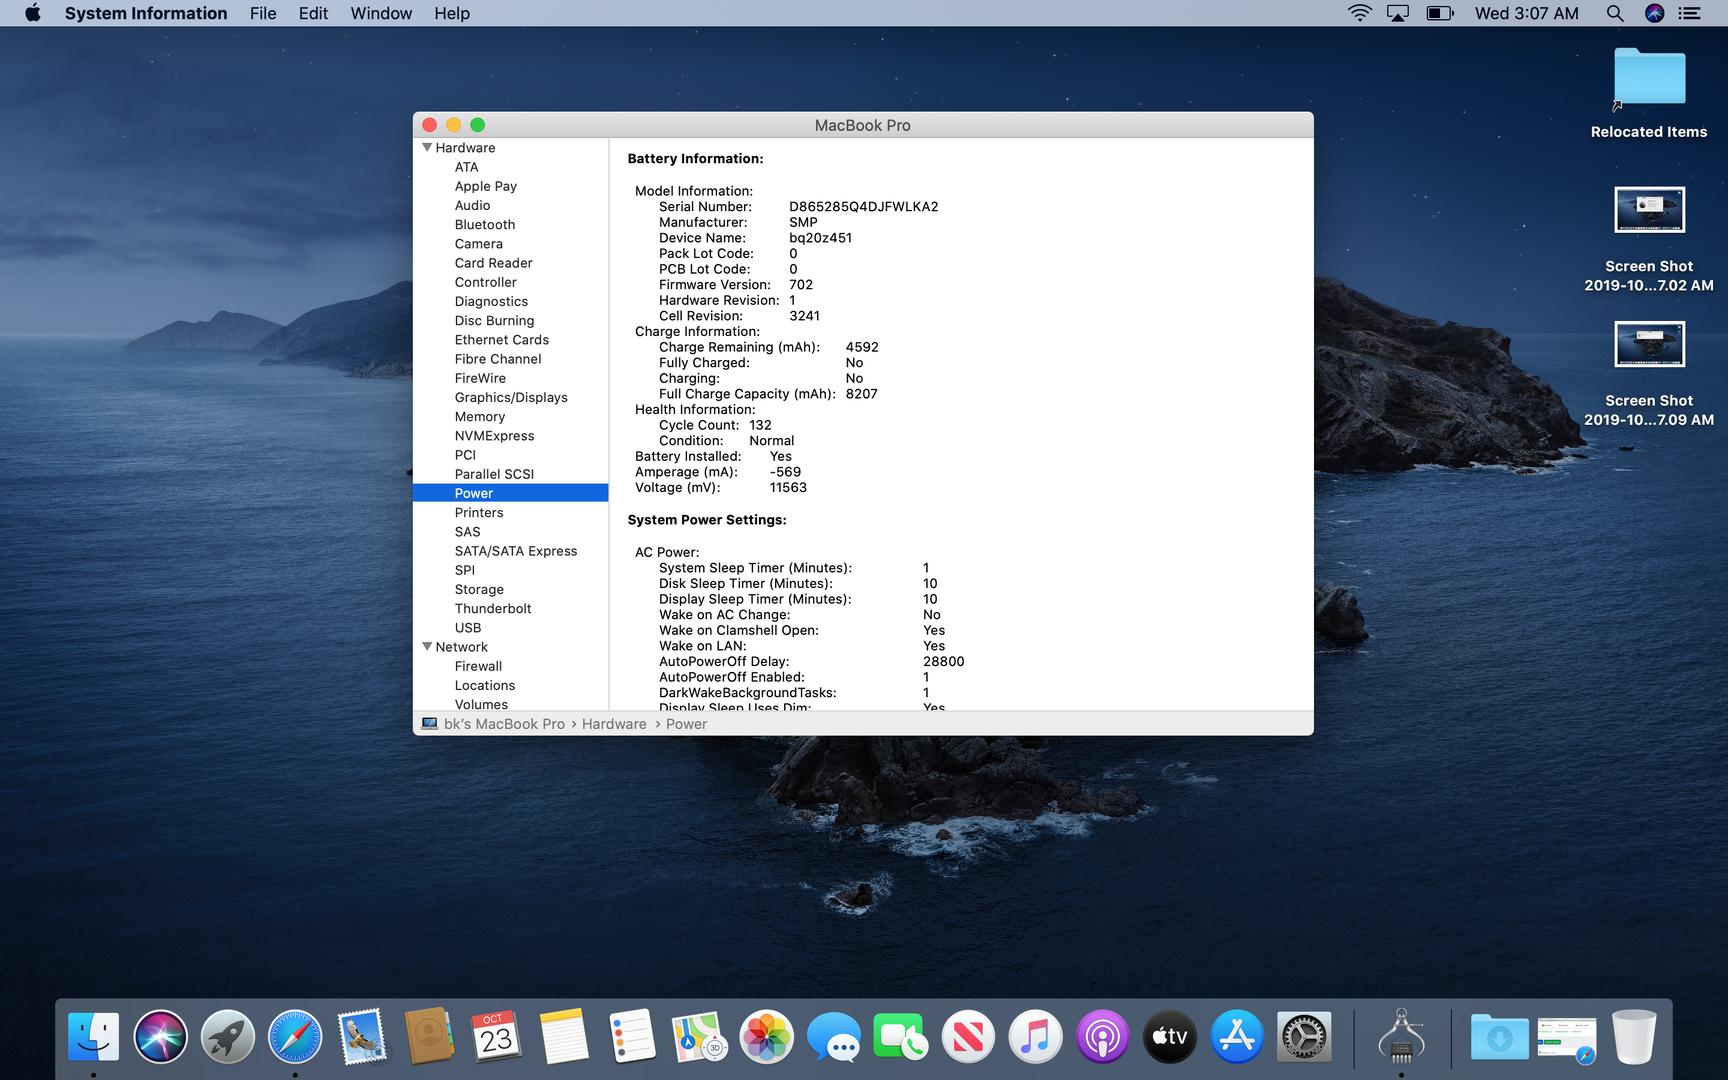Open battery status menu bar icon

pos(1440,13)
